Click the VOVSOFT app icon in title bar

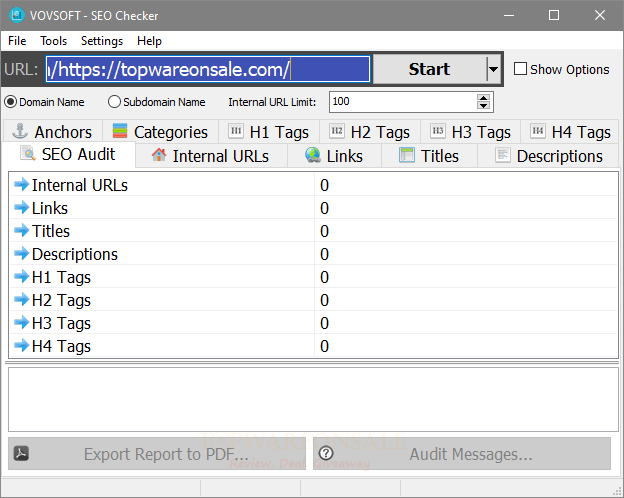point(17,15)
